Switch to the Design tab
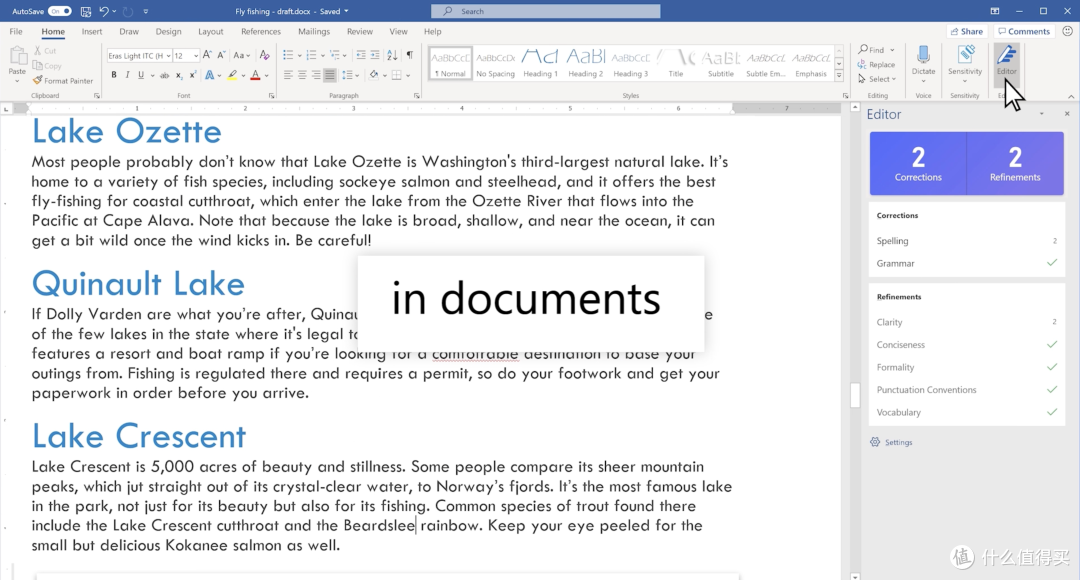The image size is (1080, 580). point(168,32)
